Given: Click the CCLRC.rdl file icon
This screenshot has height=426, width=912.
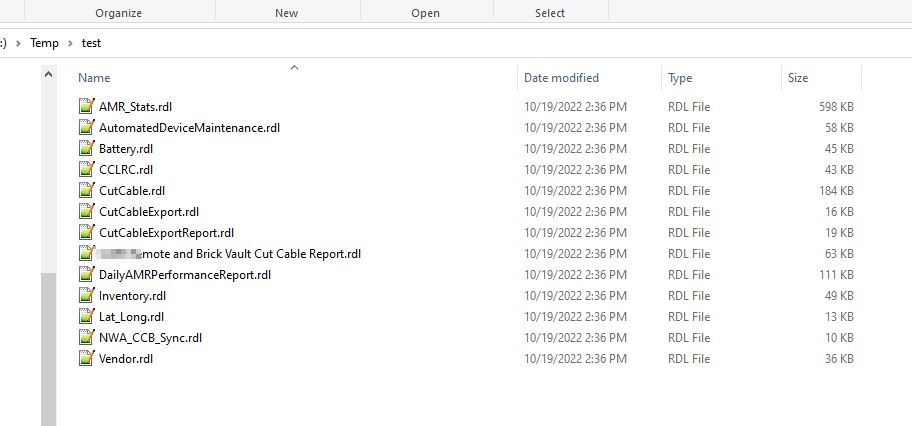Looking at the screenshot, I should pos(86,169).
